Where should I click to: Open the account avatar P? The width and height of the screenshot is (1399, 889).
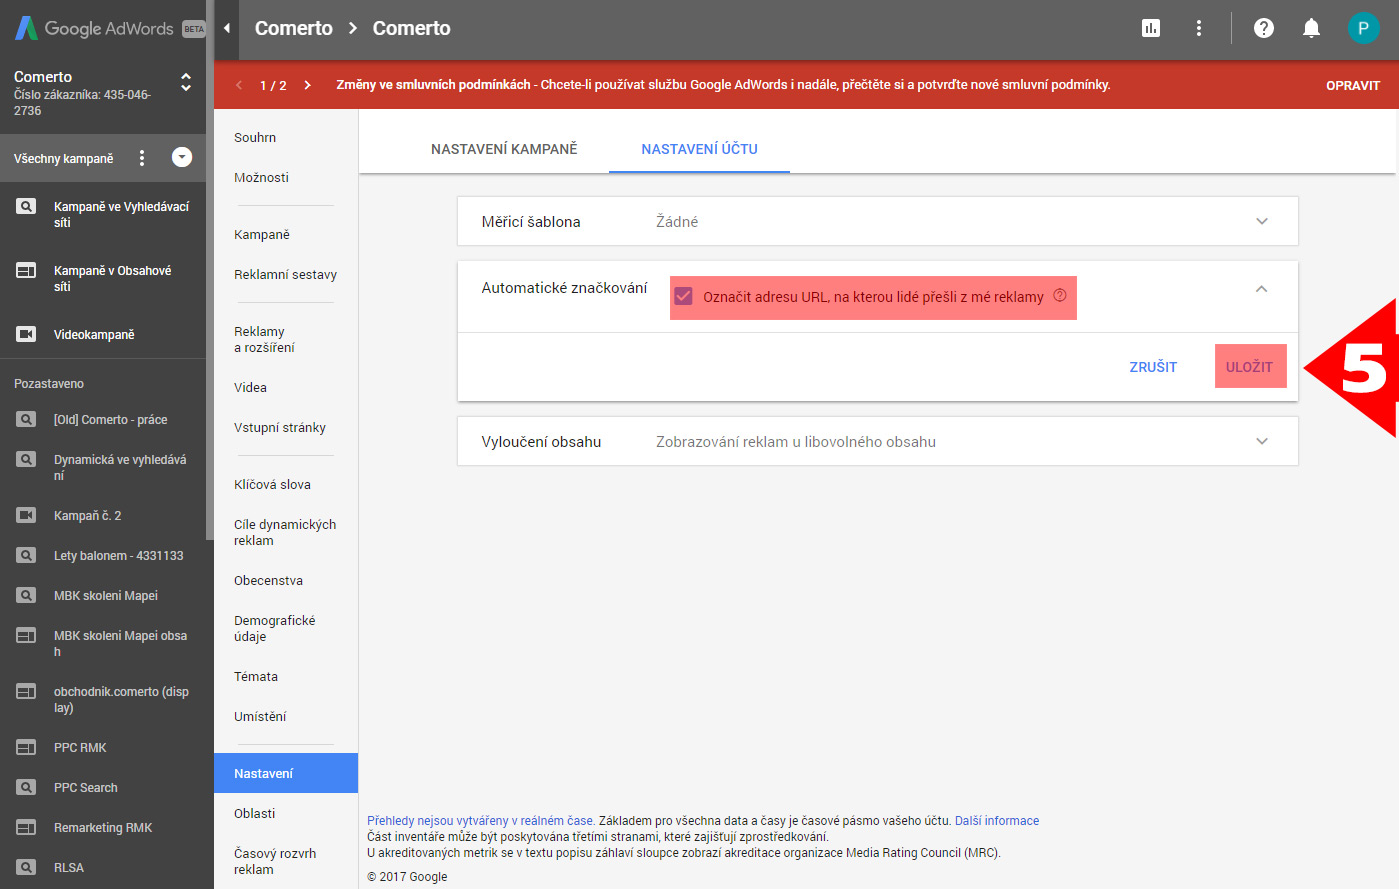point(1363,28)
